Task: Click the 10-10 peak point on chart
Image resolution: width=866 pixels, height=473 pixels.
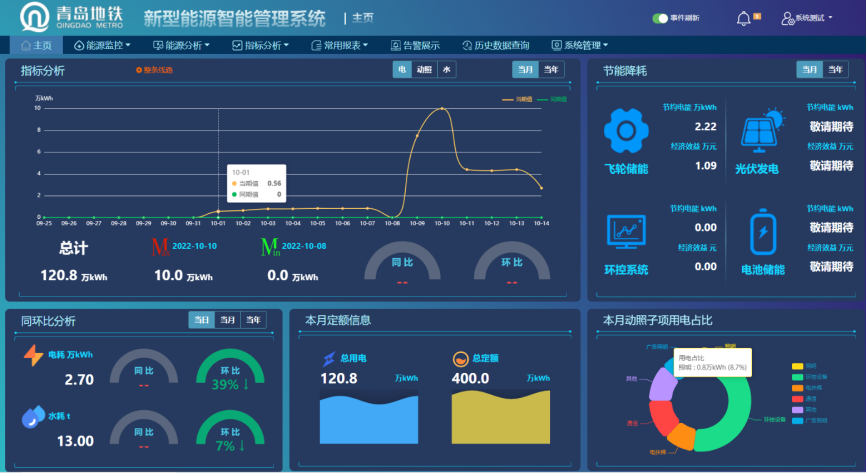Action: pyautogui.click(x=442, y=109)
